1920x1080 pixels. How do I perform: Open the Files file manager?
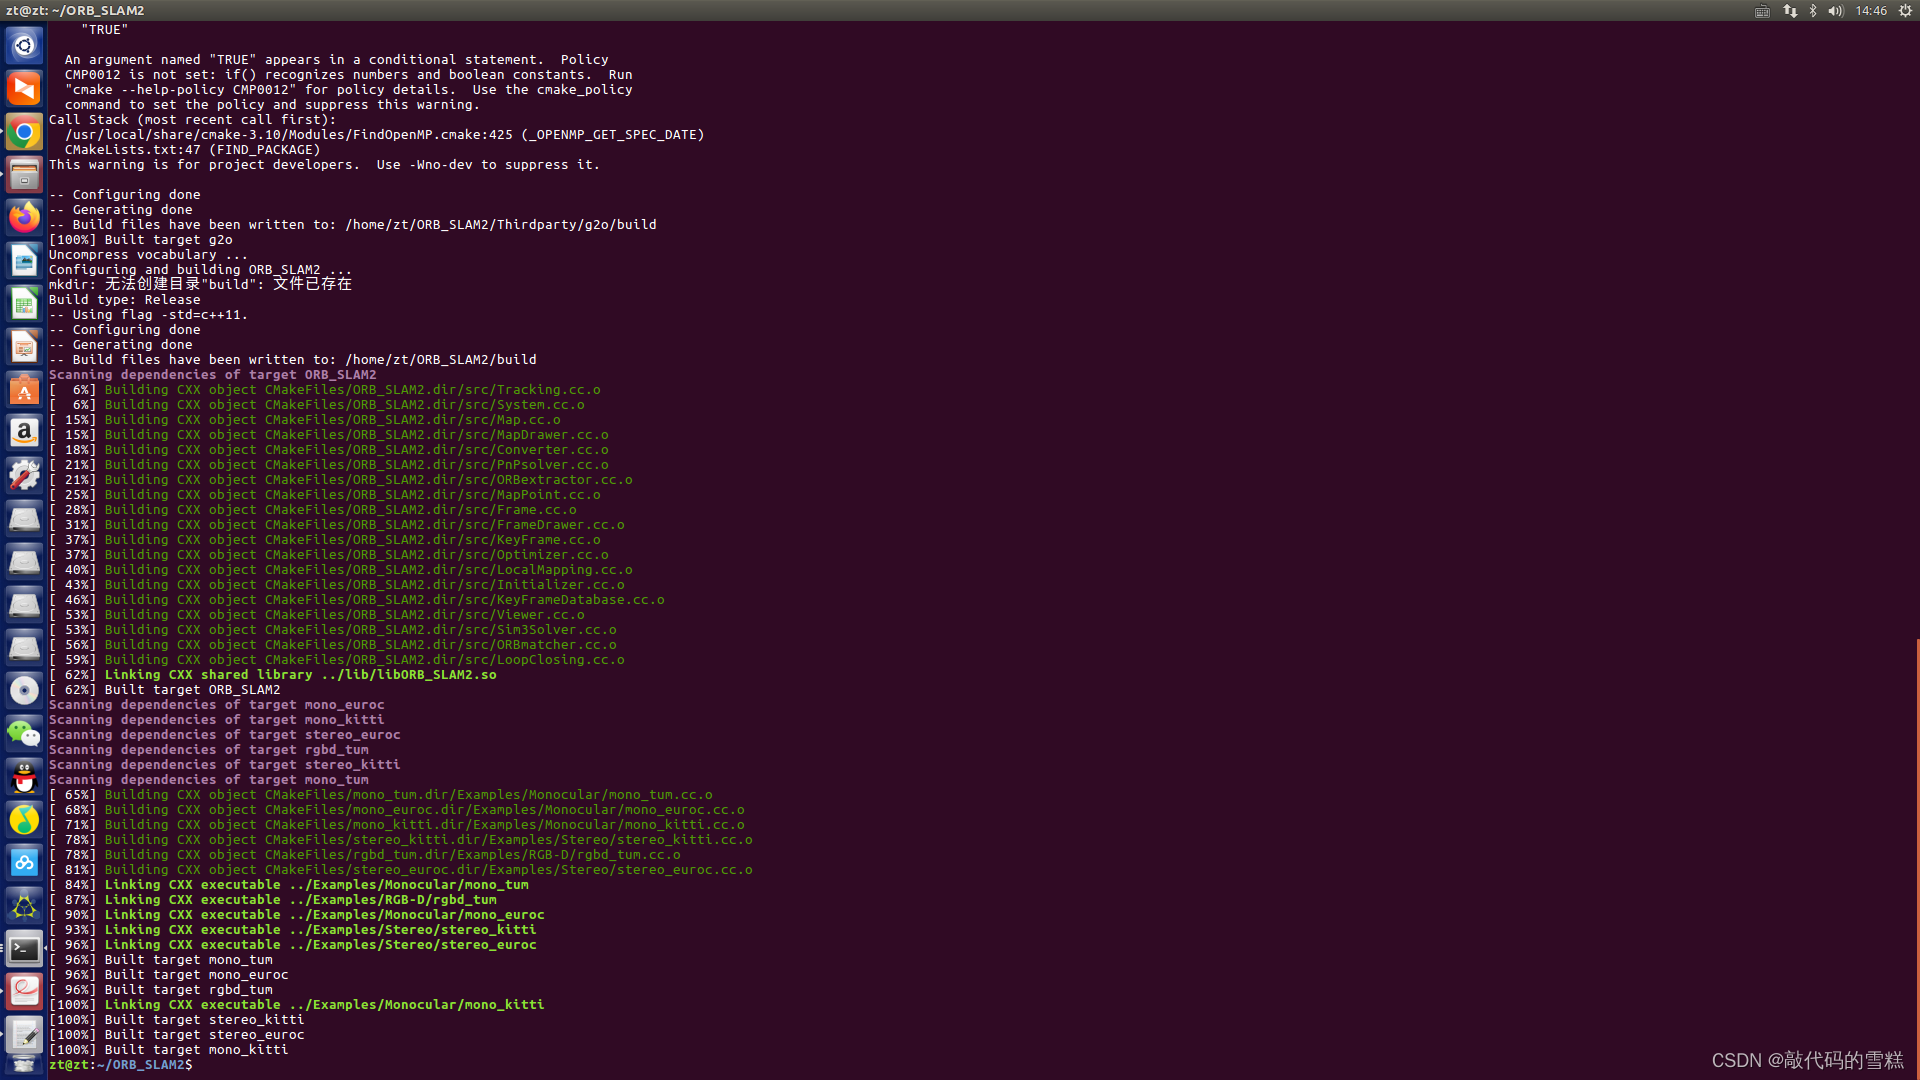coord(24,175)
